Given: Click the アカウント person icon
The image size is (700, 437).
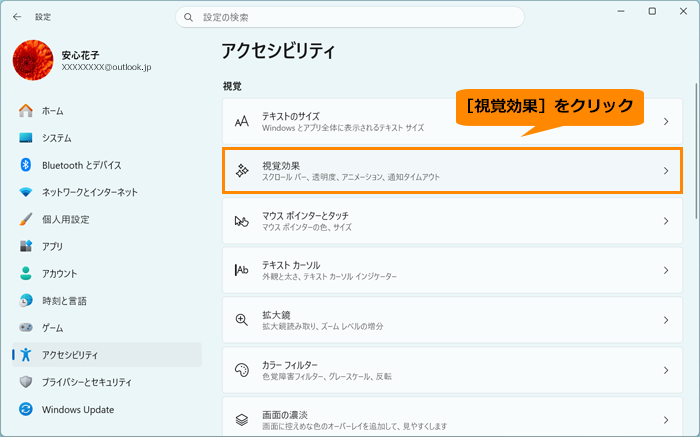Looking at the screenshot, I should tap(26, 273).
